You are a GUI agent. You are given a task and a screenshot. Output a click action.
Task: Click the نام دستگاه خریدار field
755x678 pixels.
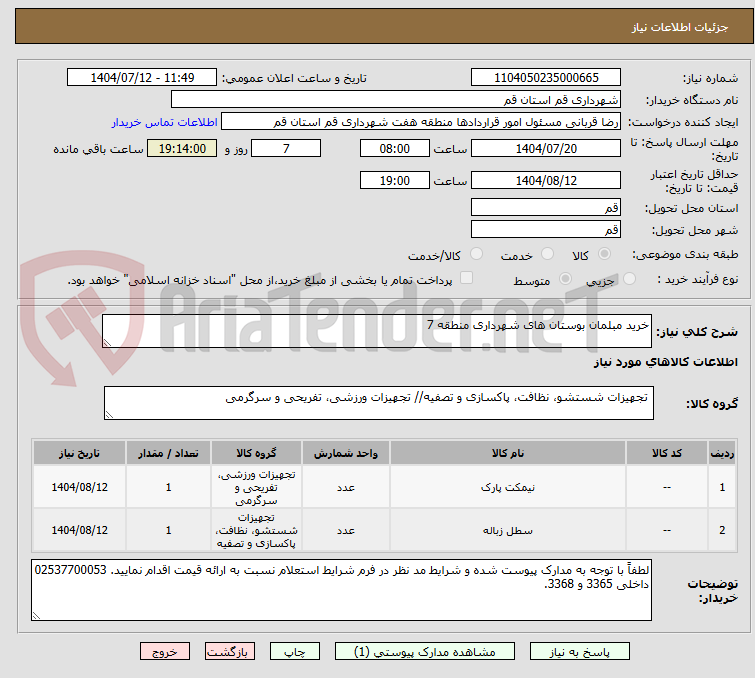click(396, 100)
